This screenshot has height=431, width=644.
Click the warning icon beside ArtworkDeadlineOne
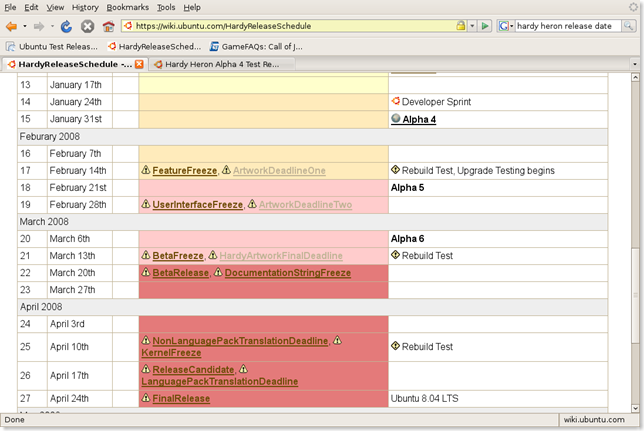[226, 170]
